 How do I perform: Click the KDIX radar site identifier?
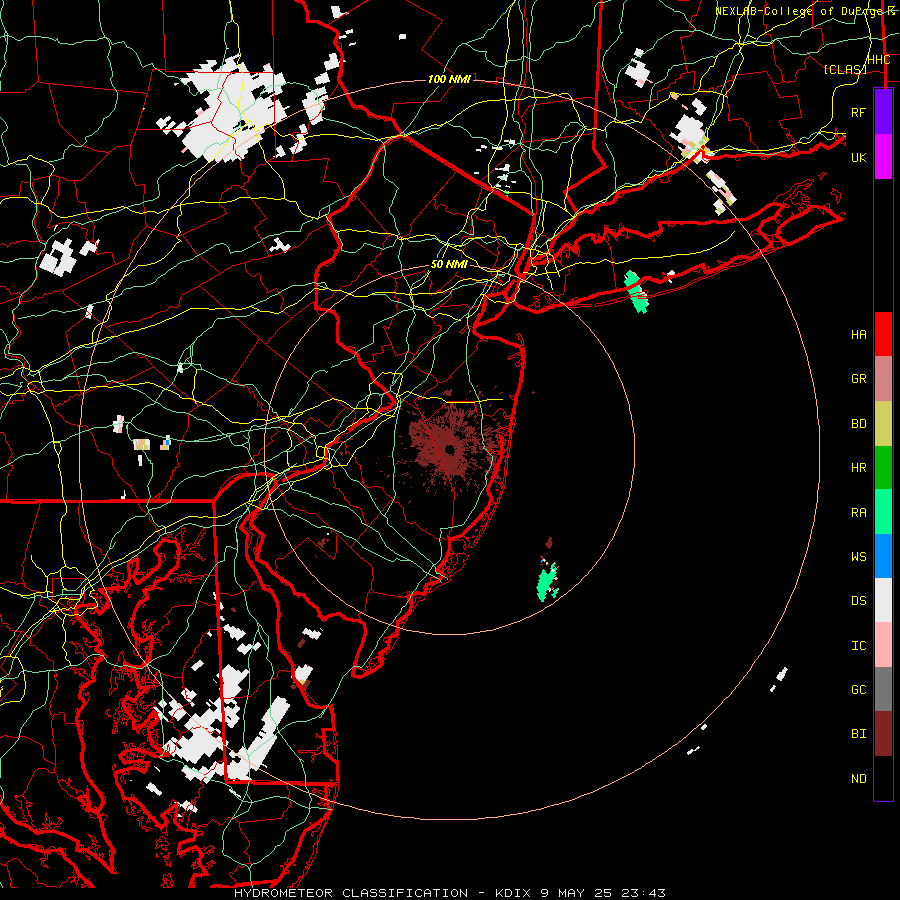point(515,893)
